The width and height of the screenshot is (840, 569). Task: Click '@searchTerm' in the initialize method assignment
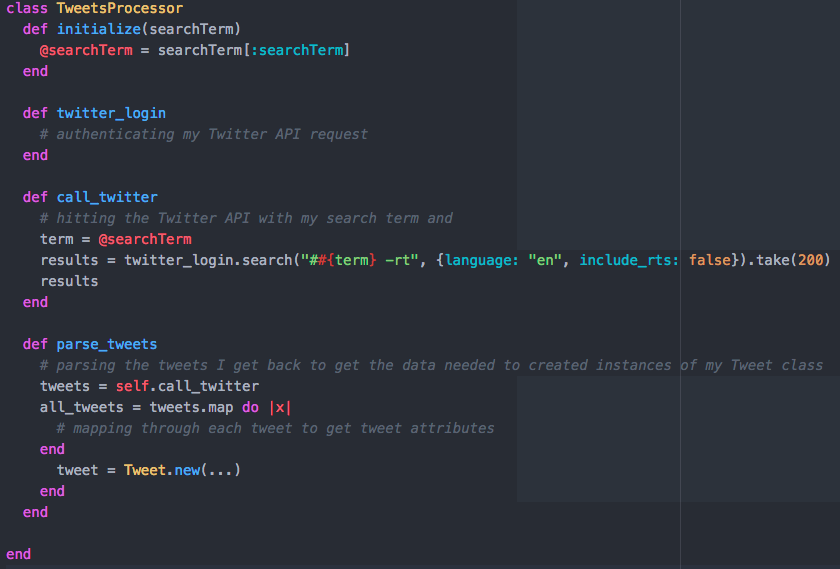(x=86, y=50)
